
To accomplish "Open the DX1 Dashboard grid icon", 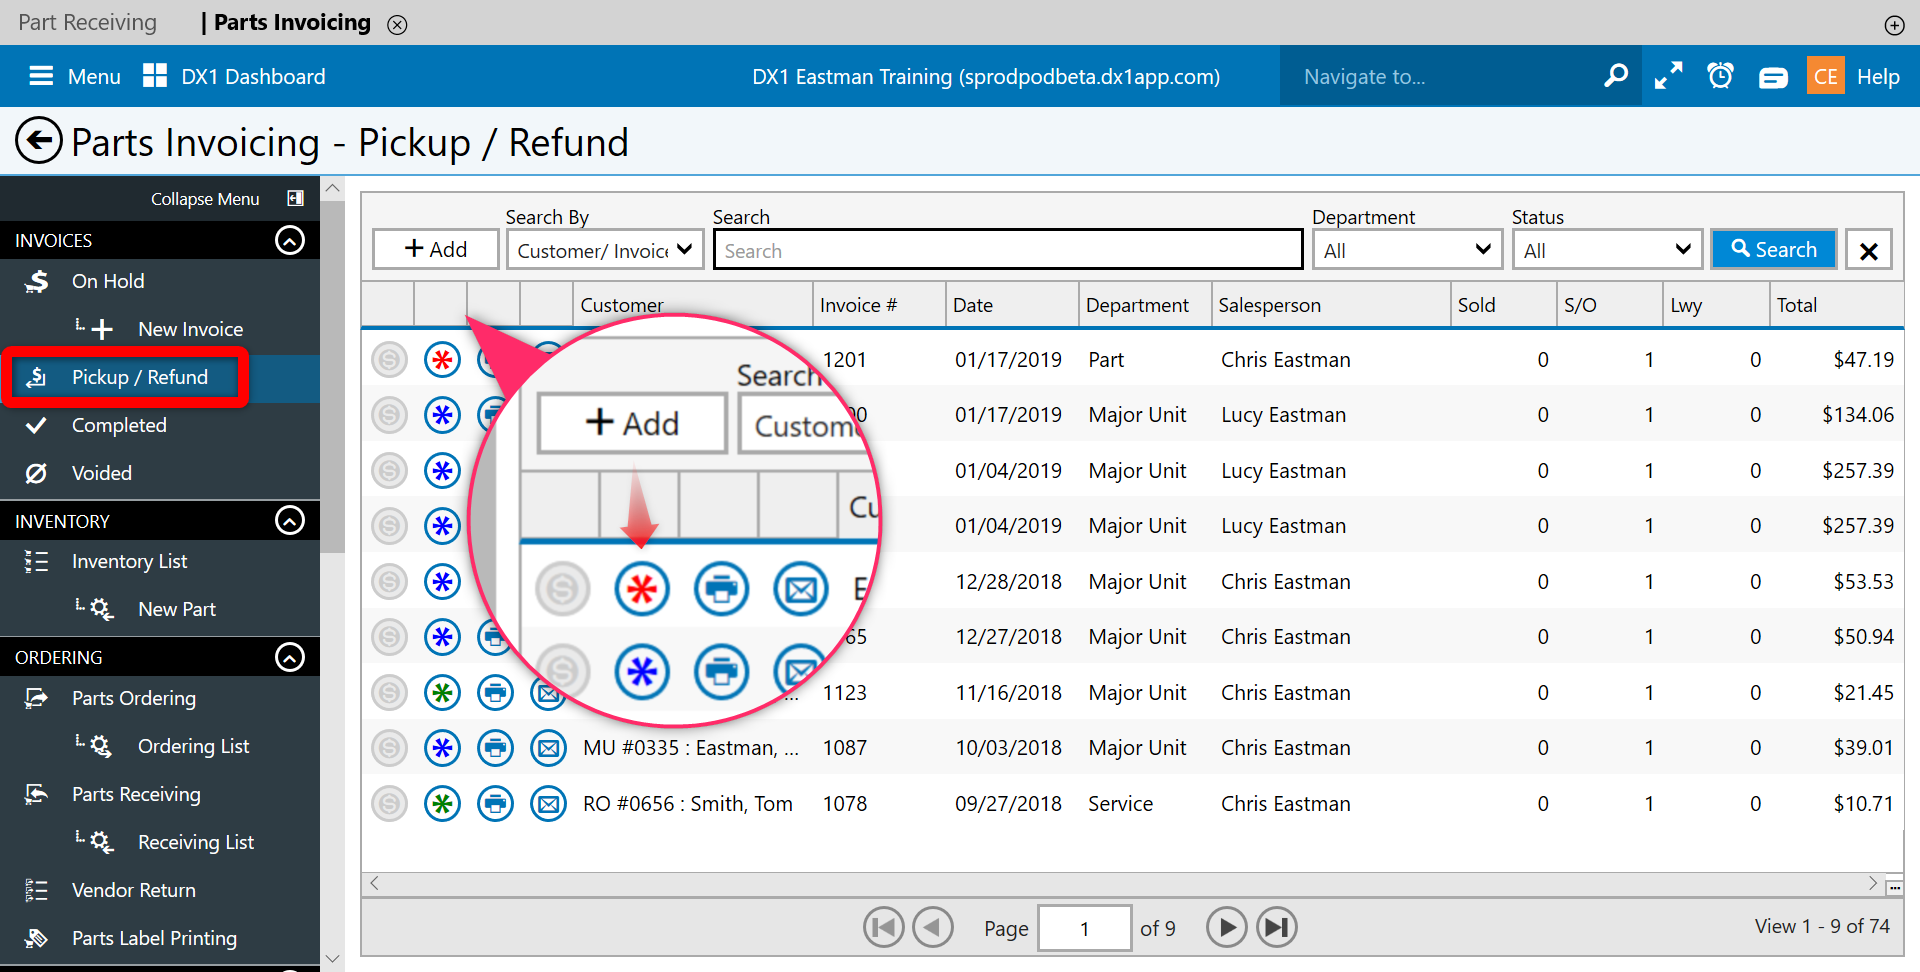I will (155, 76).
